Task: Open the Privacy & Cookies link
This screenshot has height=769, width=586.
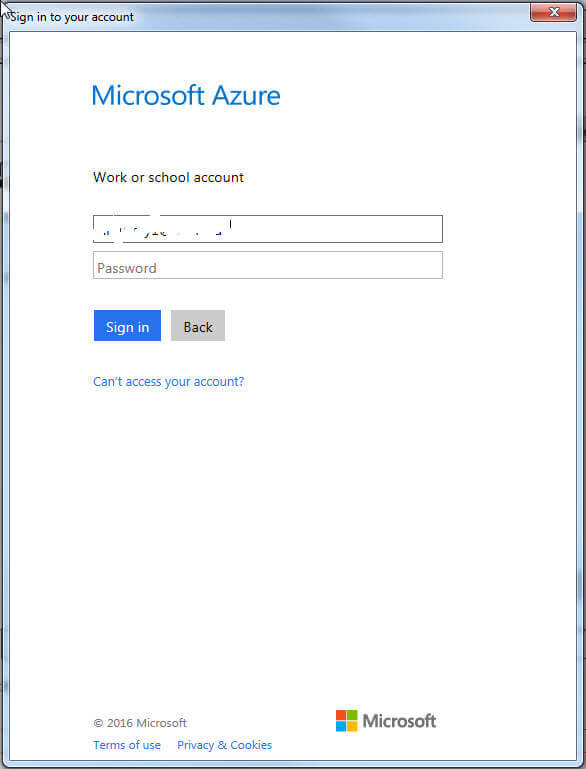Action: [x=225, y=745]
